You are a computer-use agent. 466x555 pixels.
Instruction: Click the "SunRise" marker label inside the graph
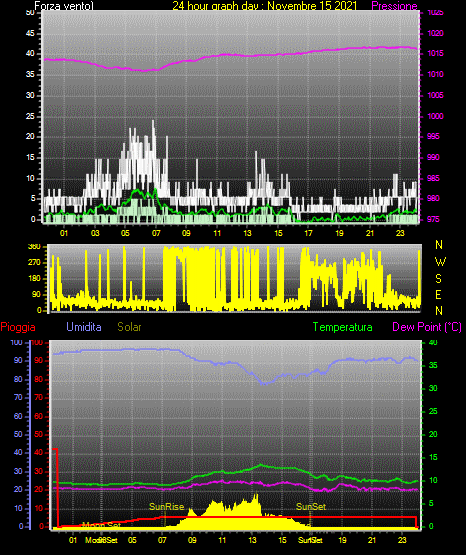coord(166,507)
